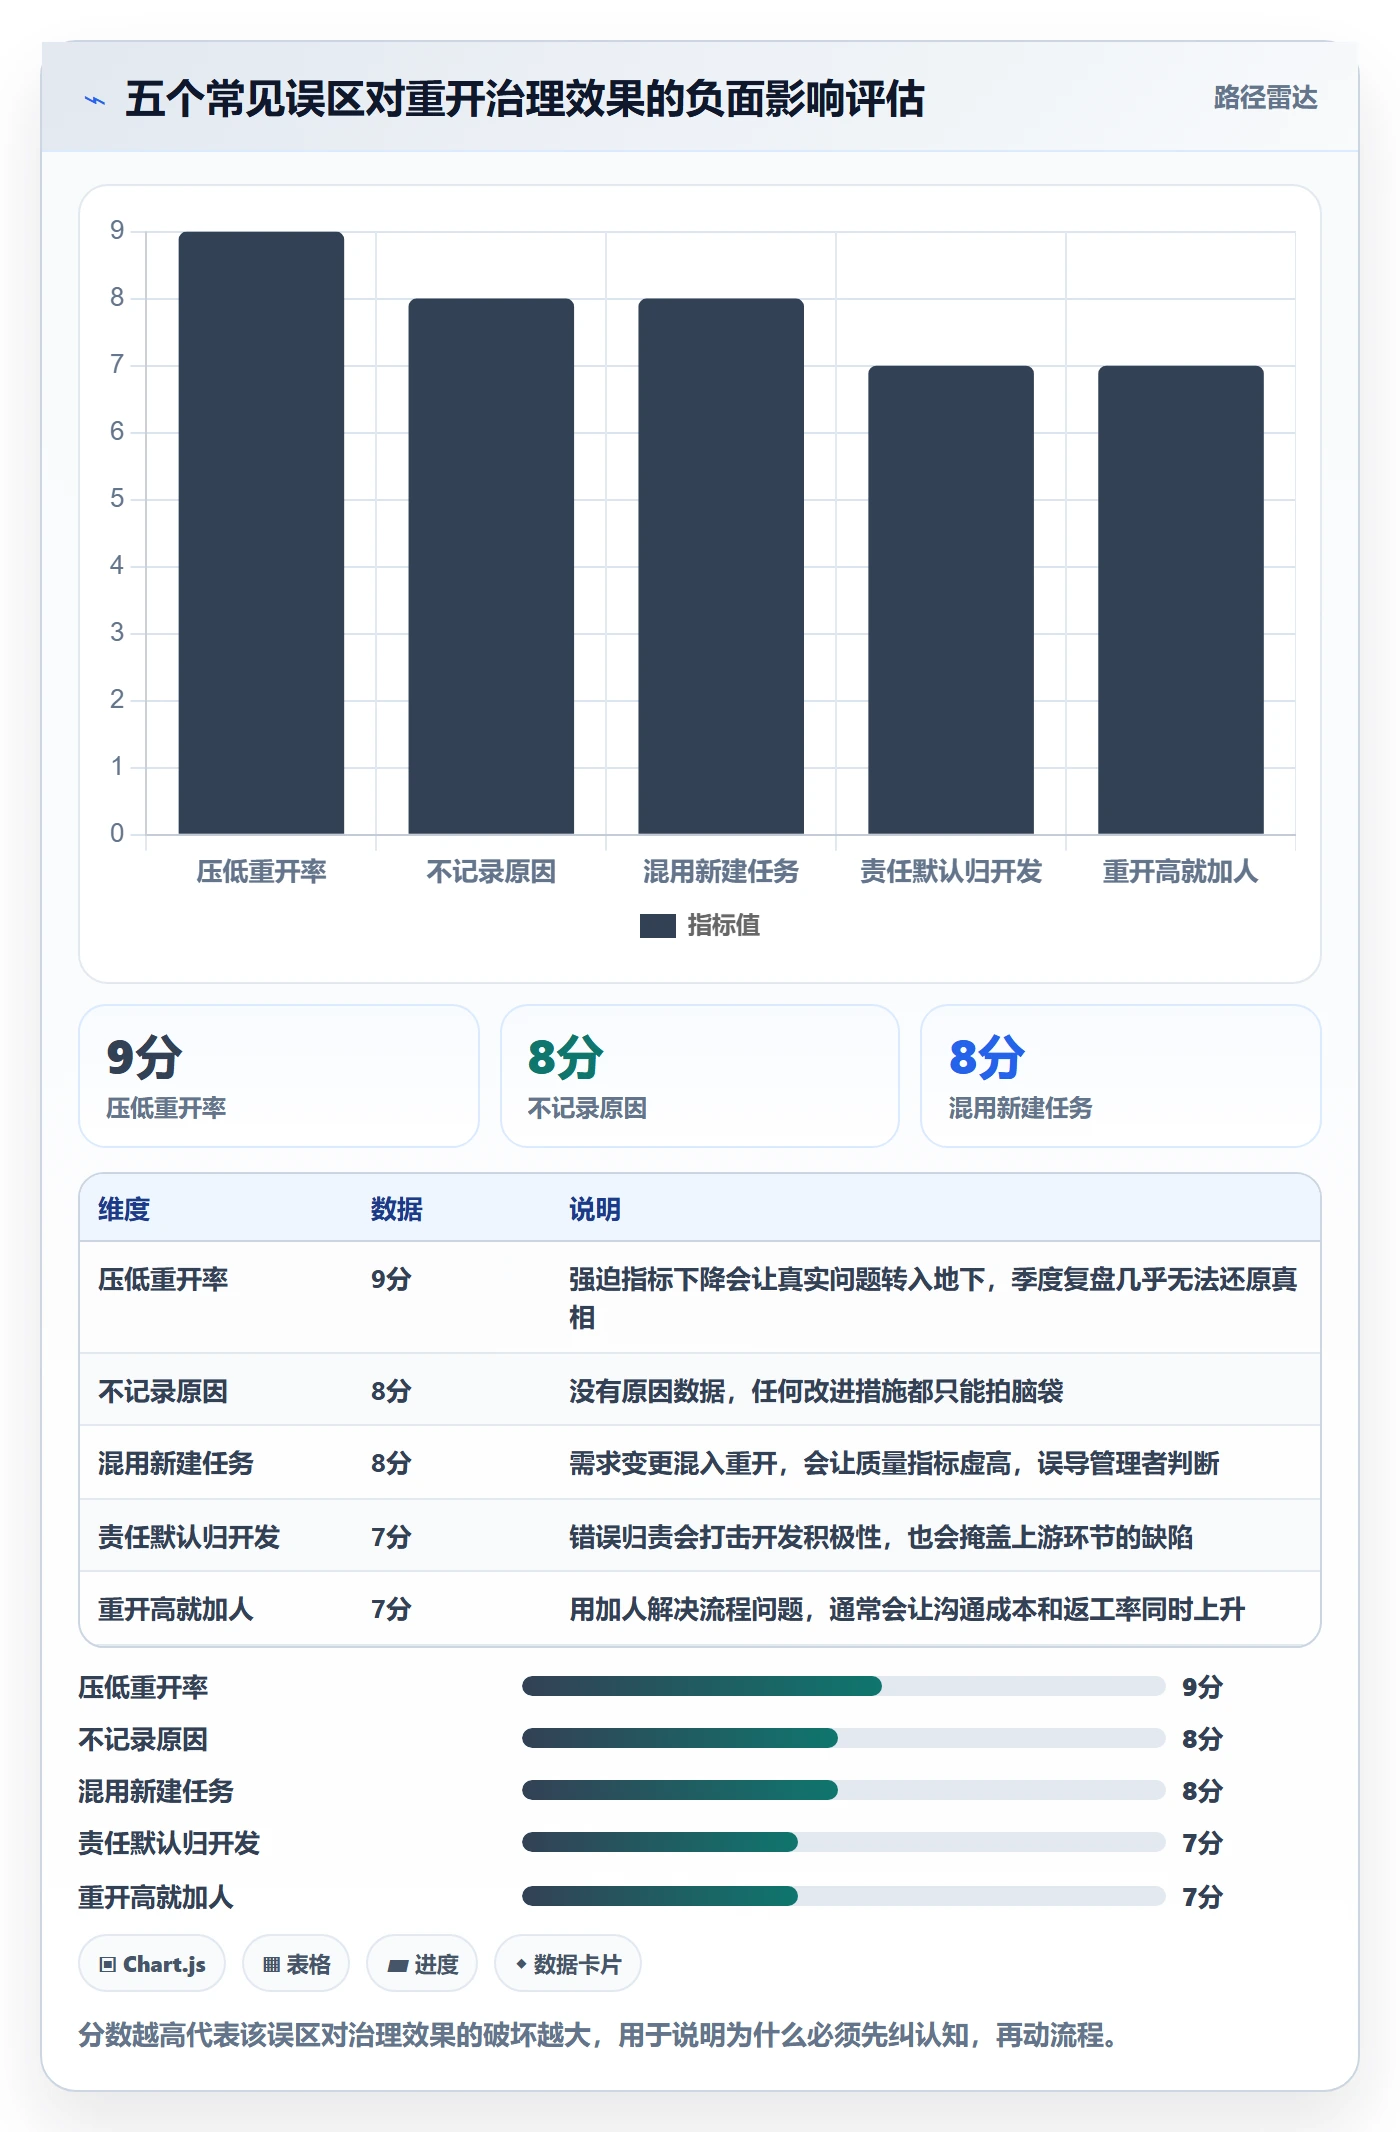
Task: Toggle the 指标值 legend swatch
Action: point(657,926)
